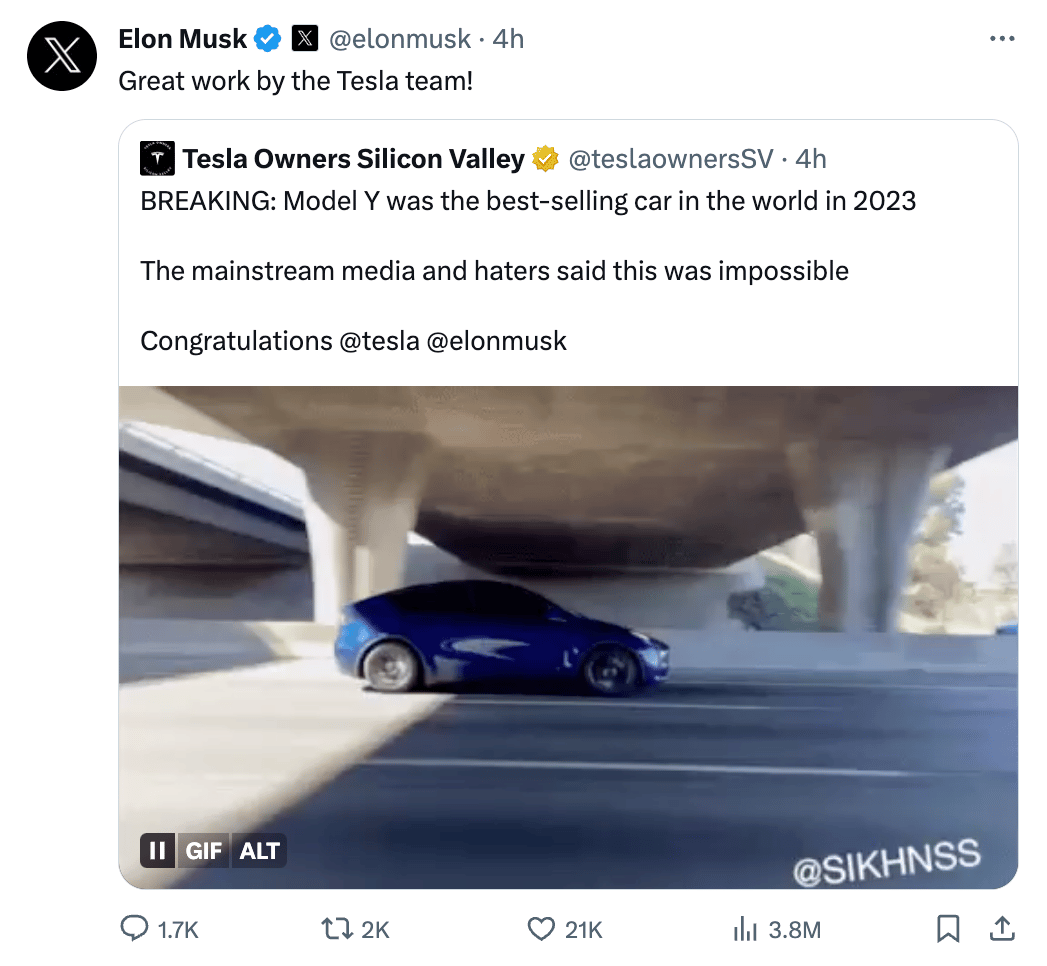Show the GIF's ALT description

260,851
